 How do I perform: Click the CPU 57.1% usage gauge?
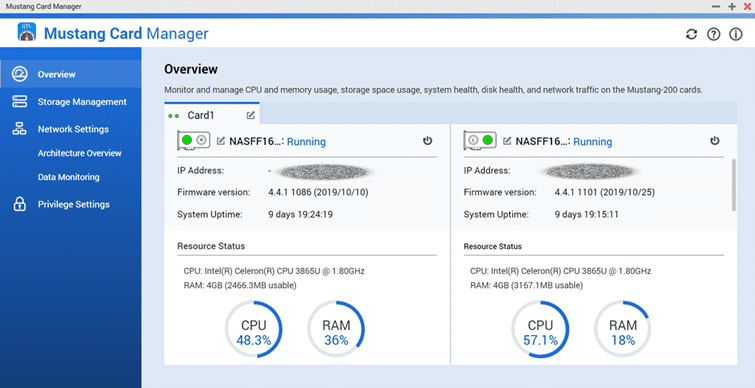(x=540, y=329)
